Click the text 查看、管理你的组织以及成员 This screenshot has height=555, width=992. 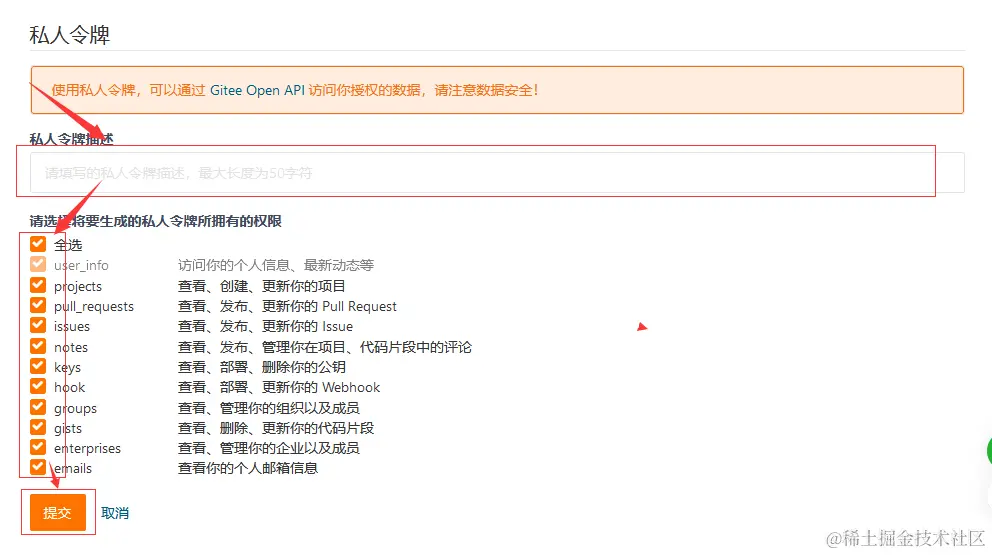[269, 408]
